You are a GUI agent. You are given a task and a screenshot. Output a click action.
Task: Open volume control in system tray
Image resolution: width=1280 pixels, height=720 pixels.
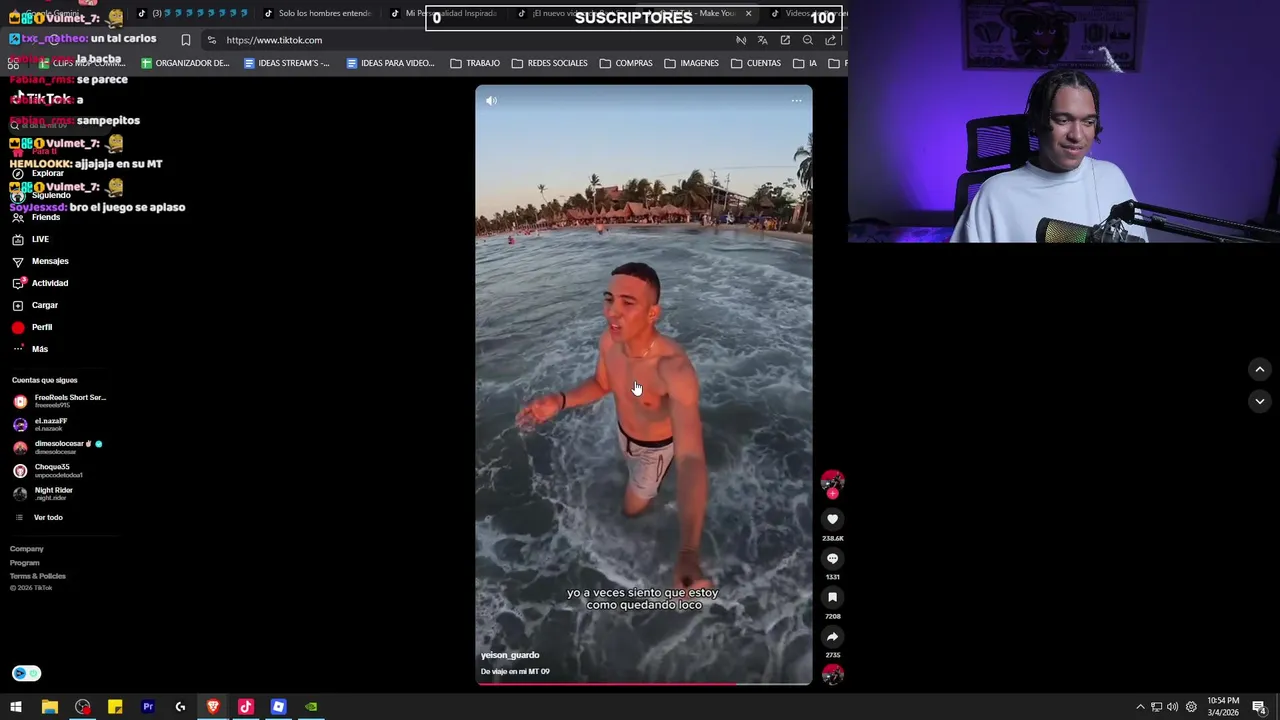click(1173, 707)
